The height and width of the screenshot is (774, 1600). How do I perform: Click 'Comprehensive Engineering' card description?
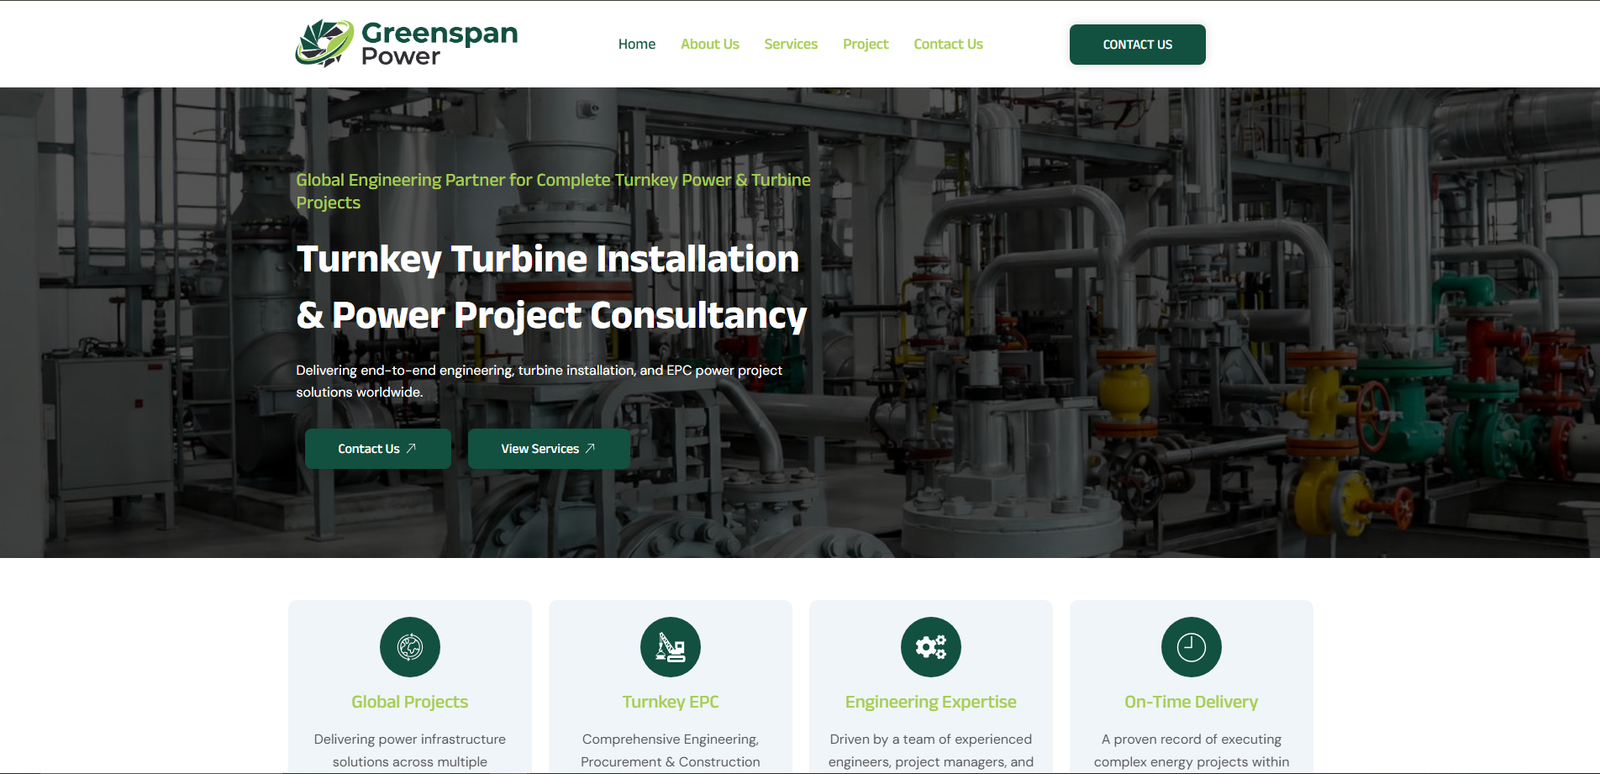671,751
